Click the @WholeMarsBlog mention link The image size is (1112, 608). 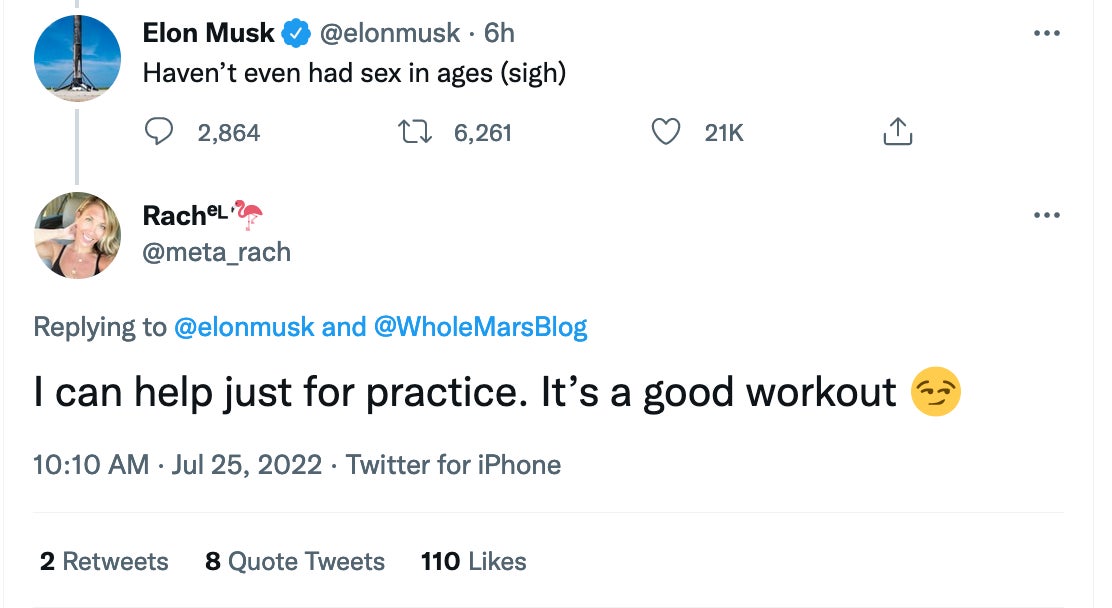[x=483, y=326]
